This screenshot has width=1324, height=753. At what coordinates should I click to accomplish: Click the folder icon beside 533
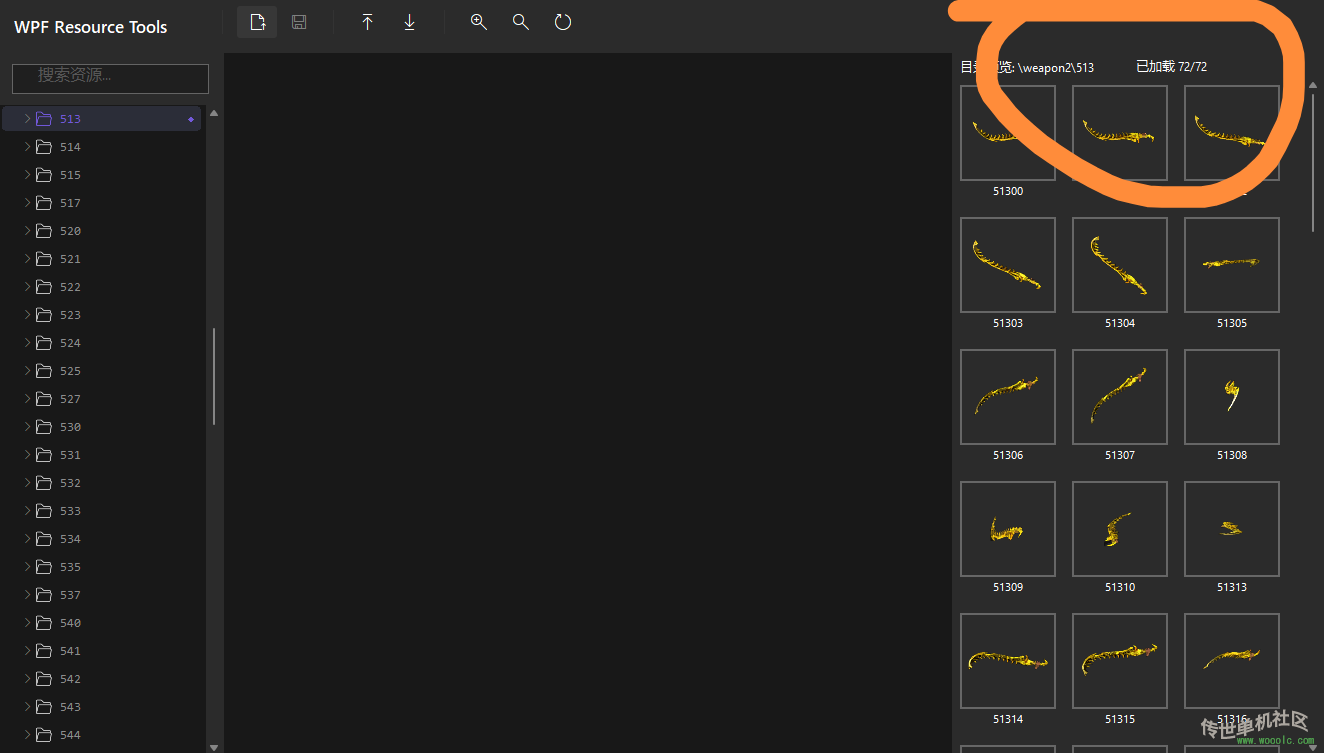[43, 511]
